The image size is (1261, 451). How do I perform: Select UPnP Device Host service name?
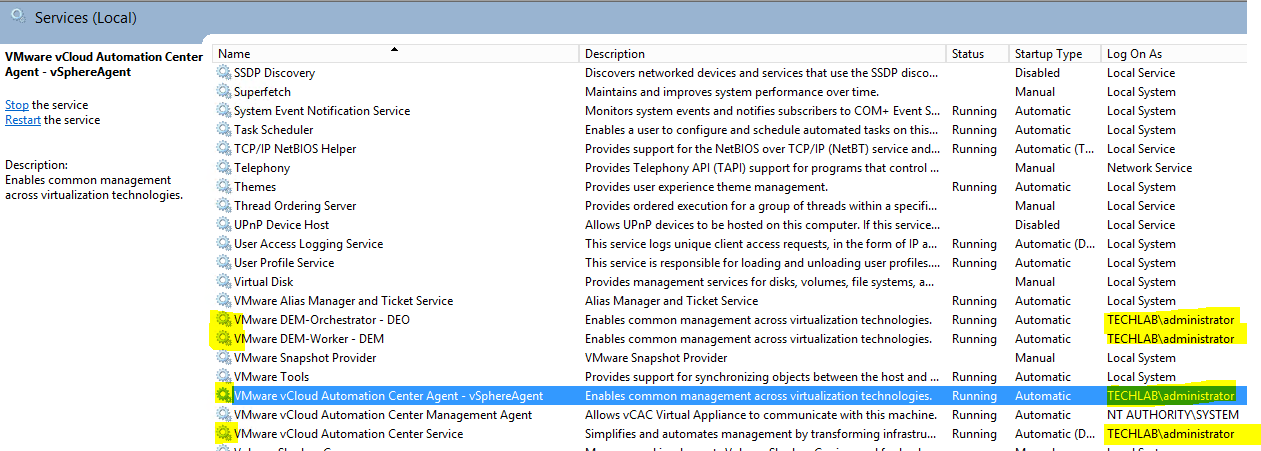282,225
